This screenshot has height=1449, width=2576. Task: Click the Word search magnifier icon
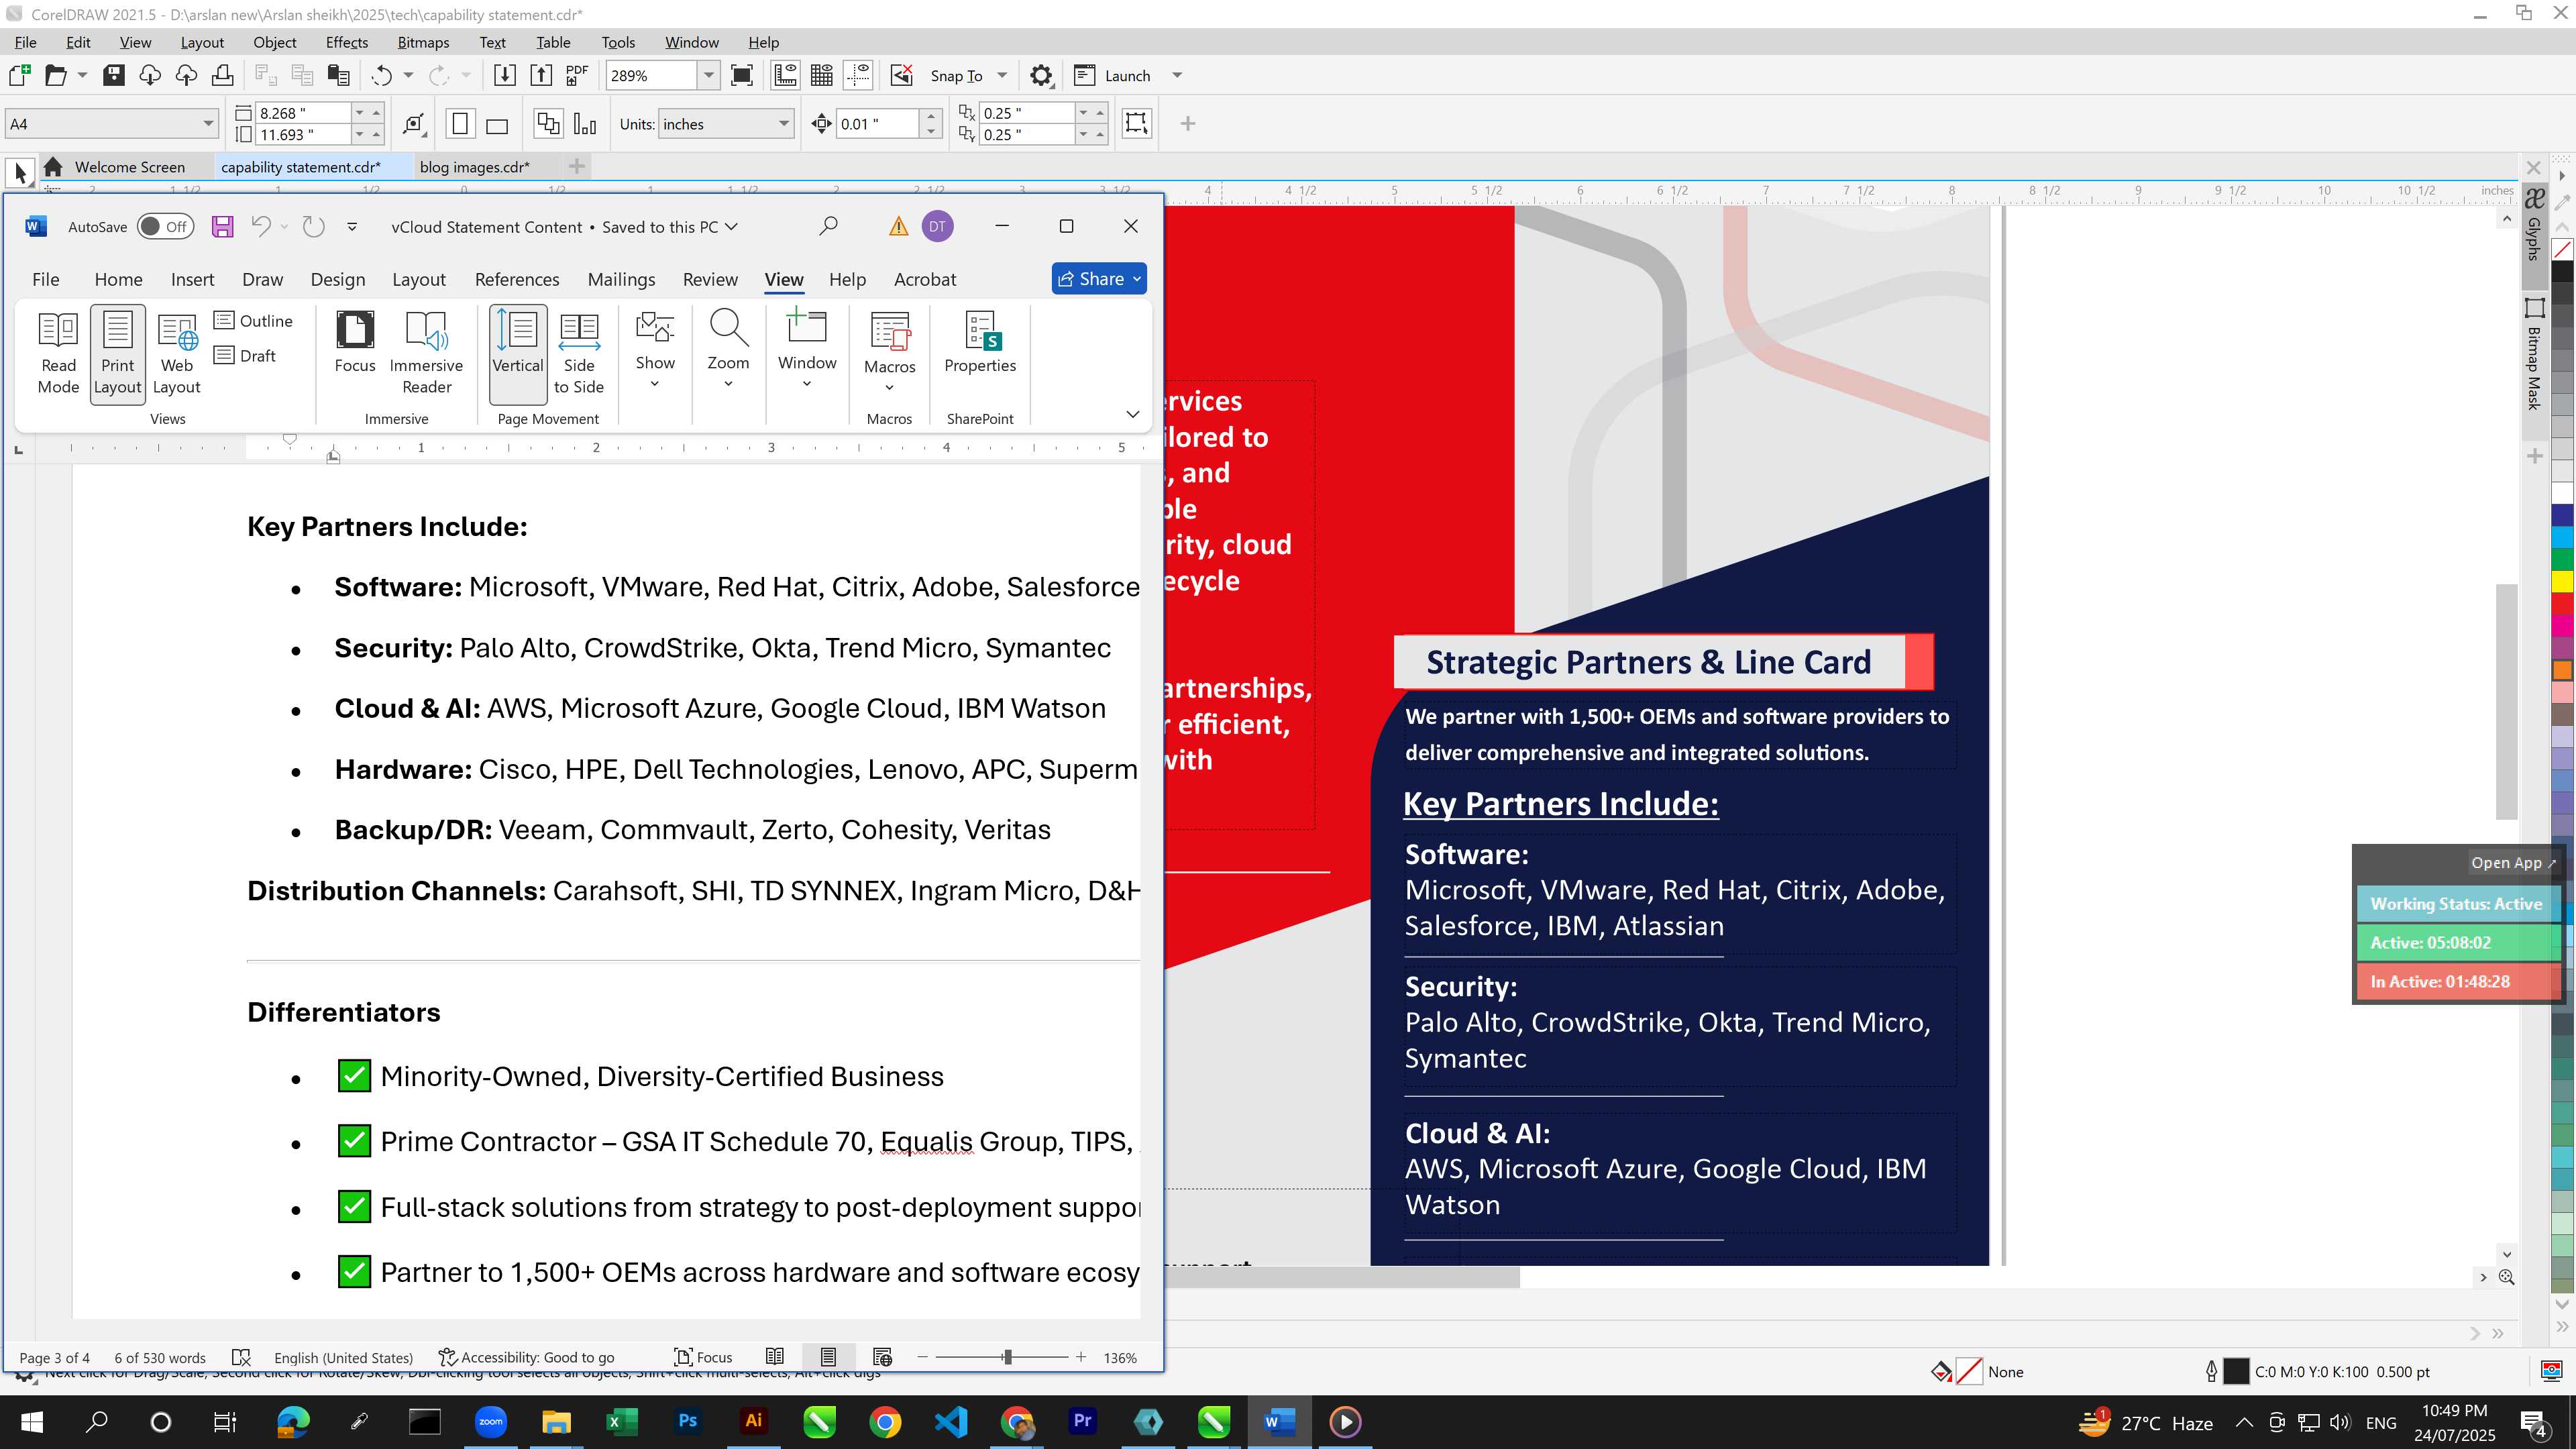[828, 227]
